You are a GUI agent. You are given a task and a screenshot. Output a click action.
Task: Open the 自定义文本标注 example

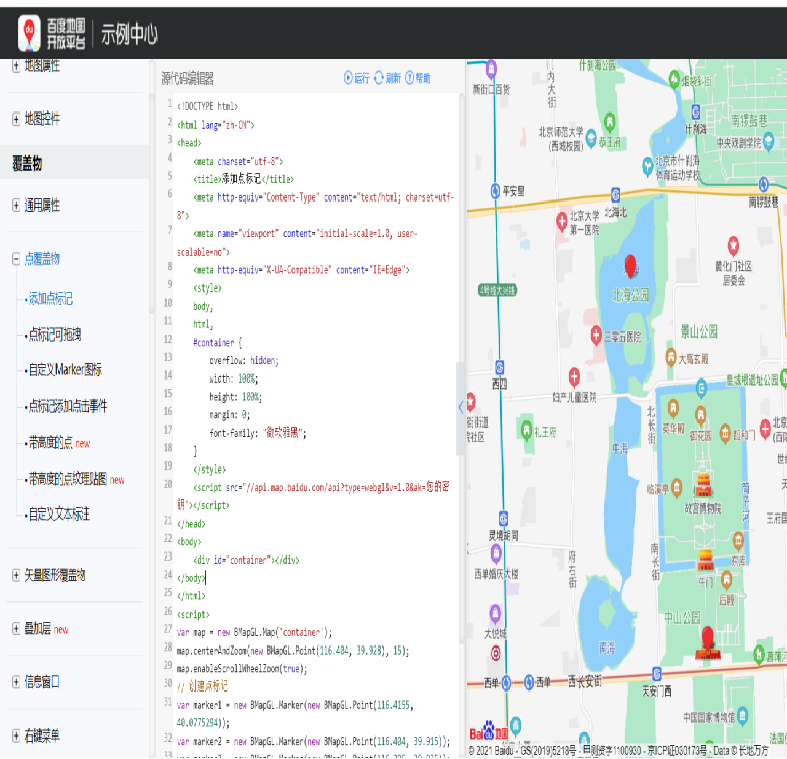(59, 514)
